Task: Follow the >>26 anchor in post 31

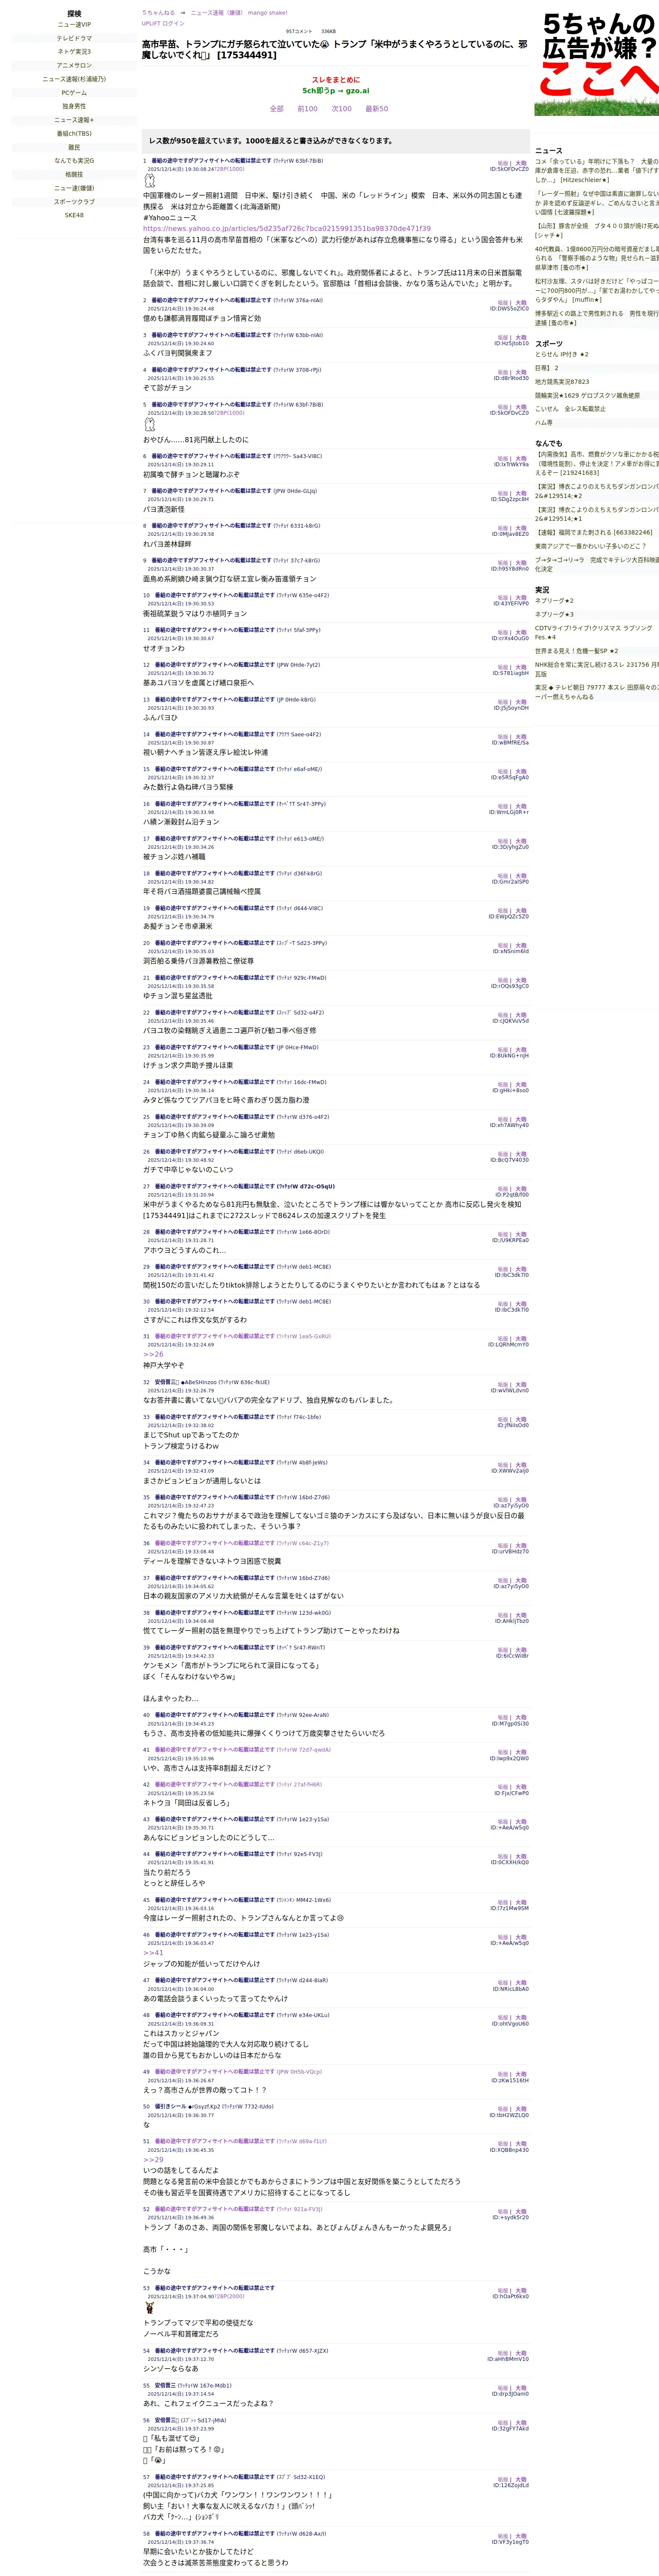Action: 153,1354
